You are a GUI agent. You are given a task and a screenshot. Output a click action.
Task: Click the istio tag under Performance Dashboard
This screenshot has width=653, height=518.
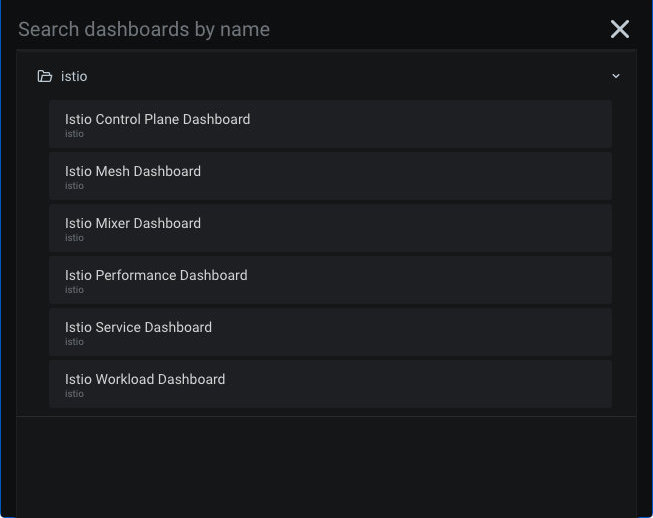74,290
